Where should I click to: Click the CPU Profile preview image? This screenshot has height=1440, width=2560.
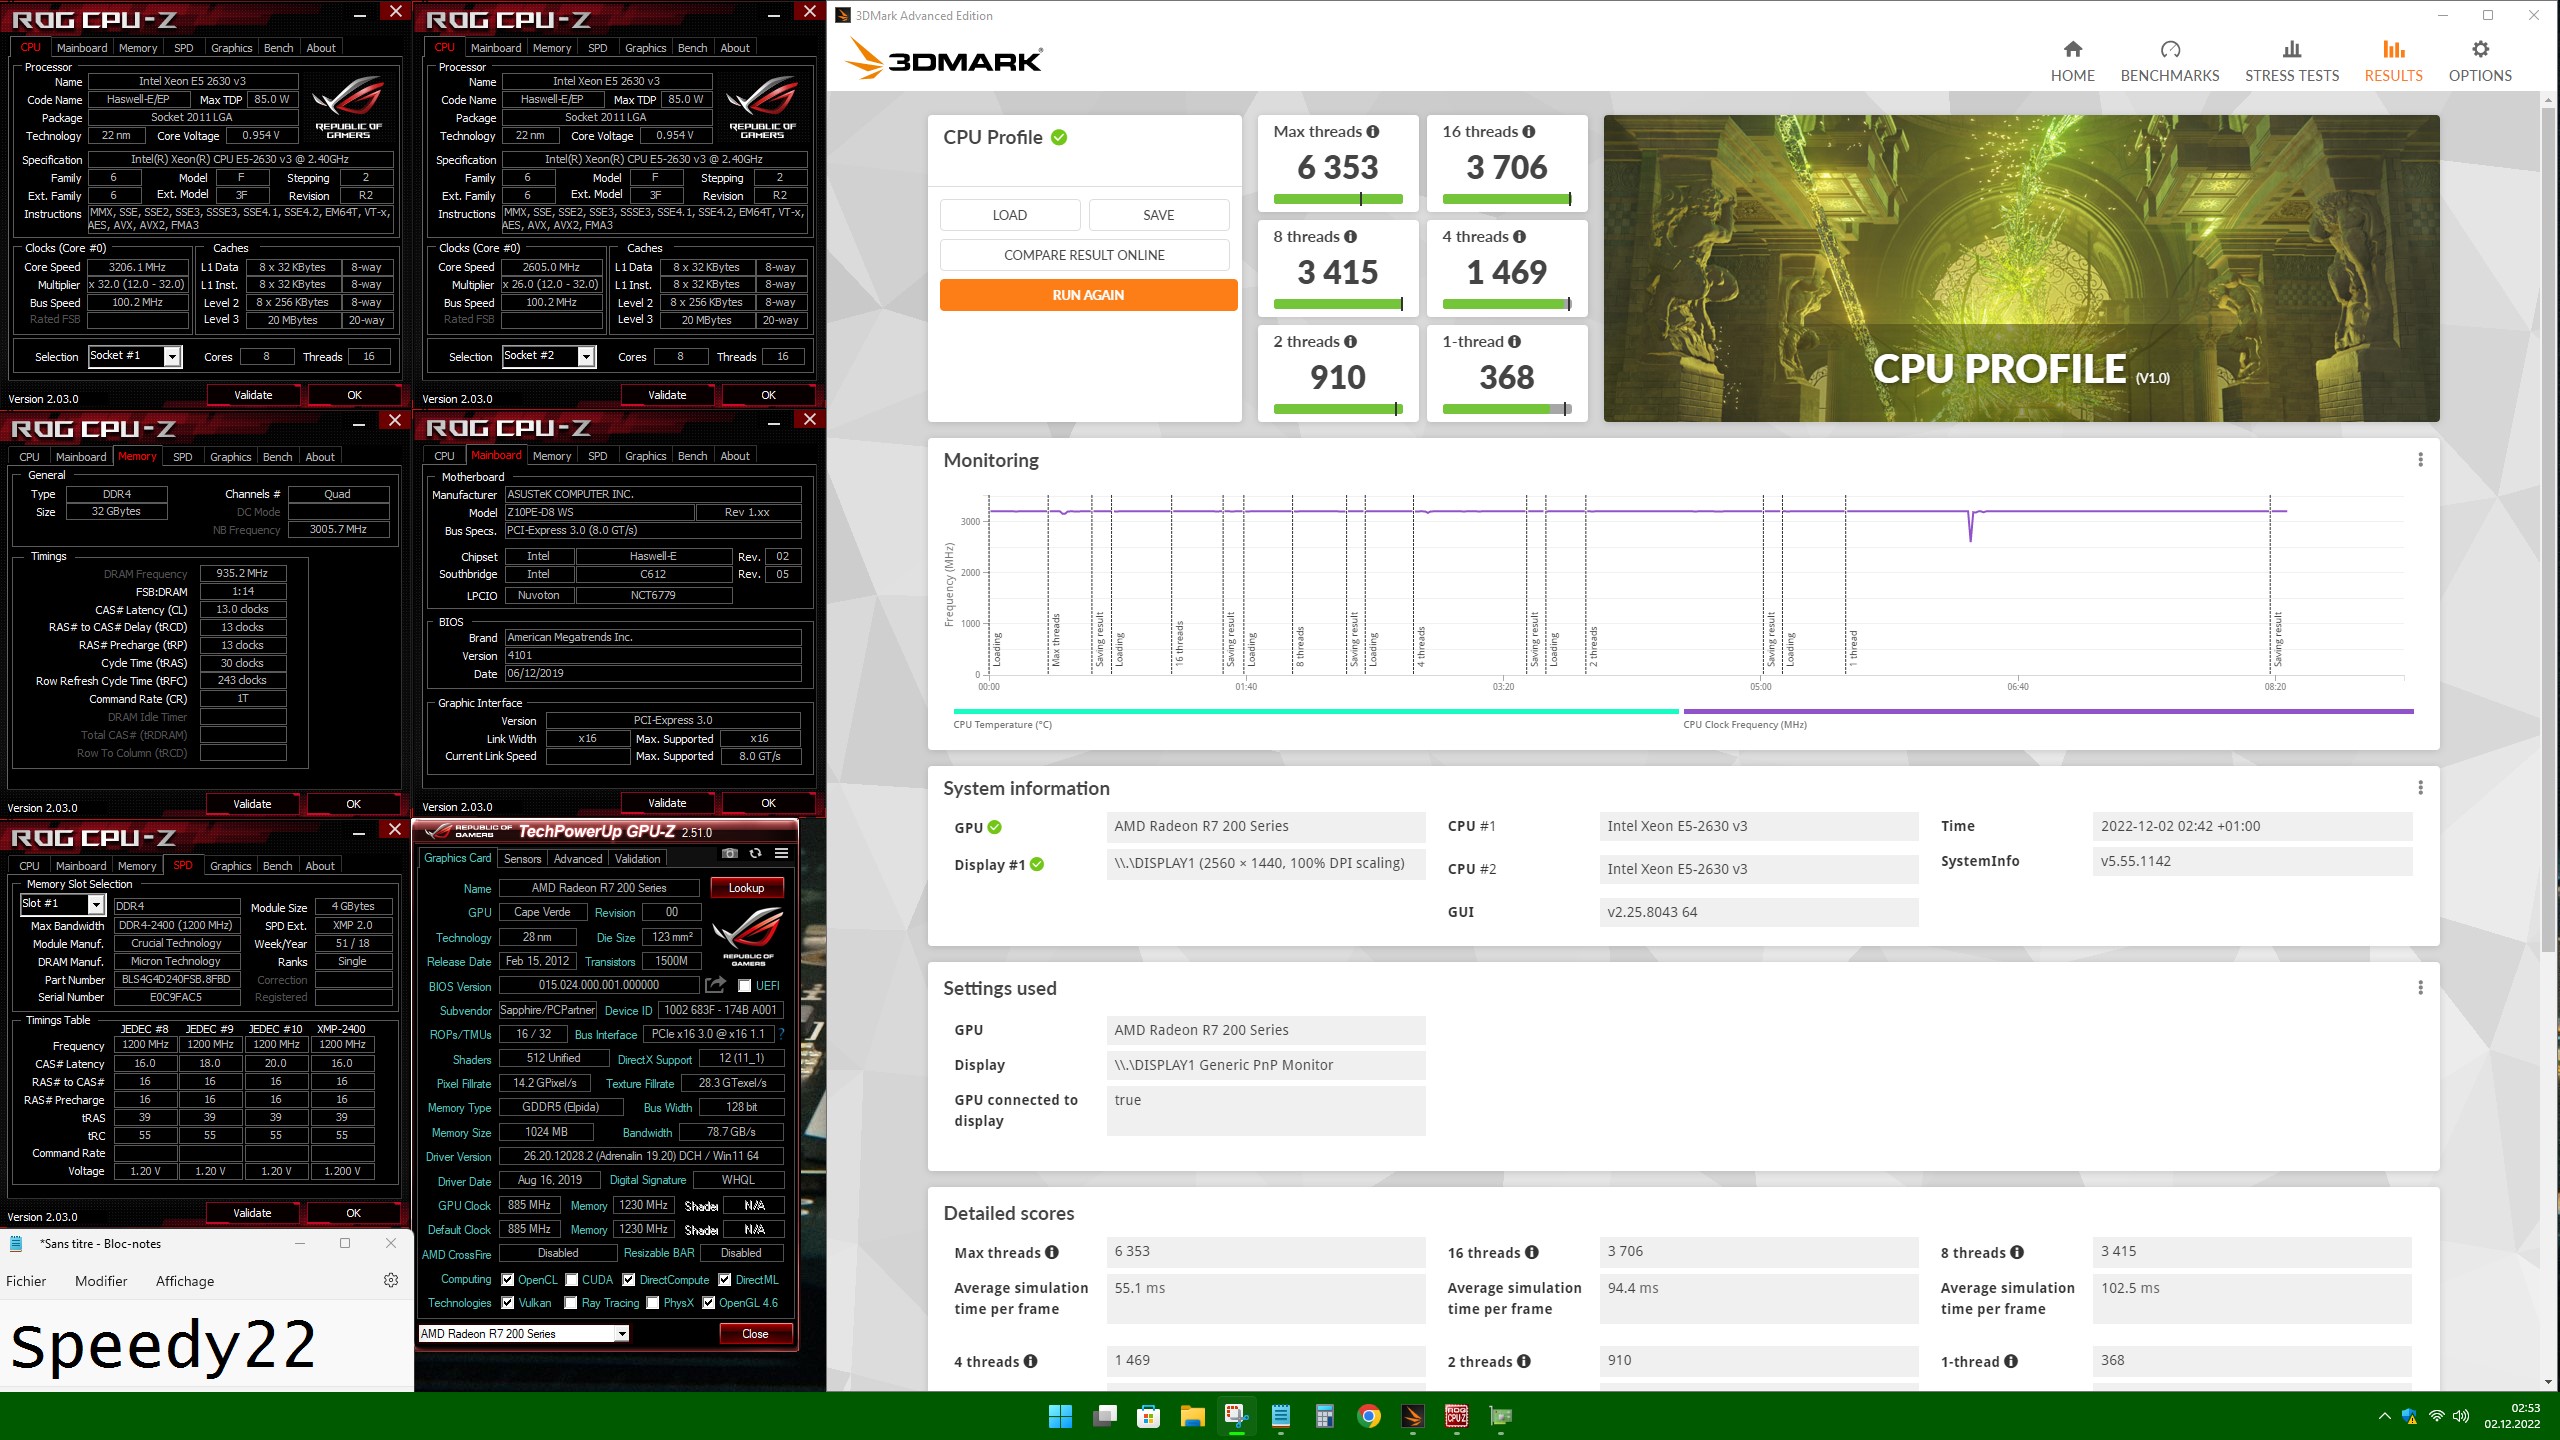(2021, 268)
